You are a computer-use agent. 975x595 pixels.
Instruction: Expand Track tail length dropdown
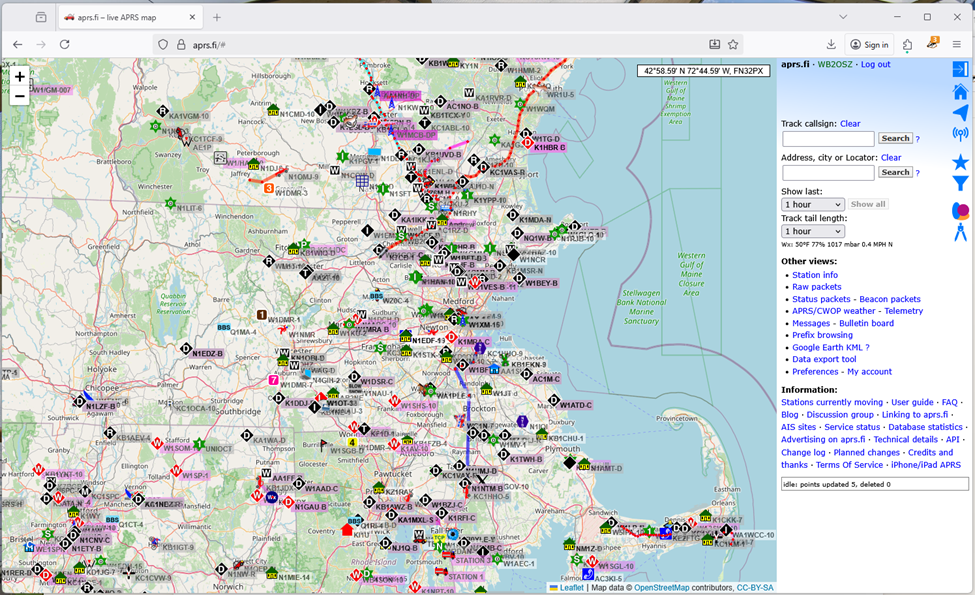click(812, 231)
